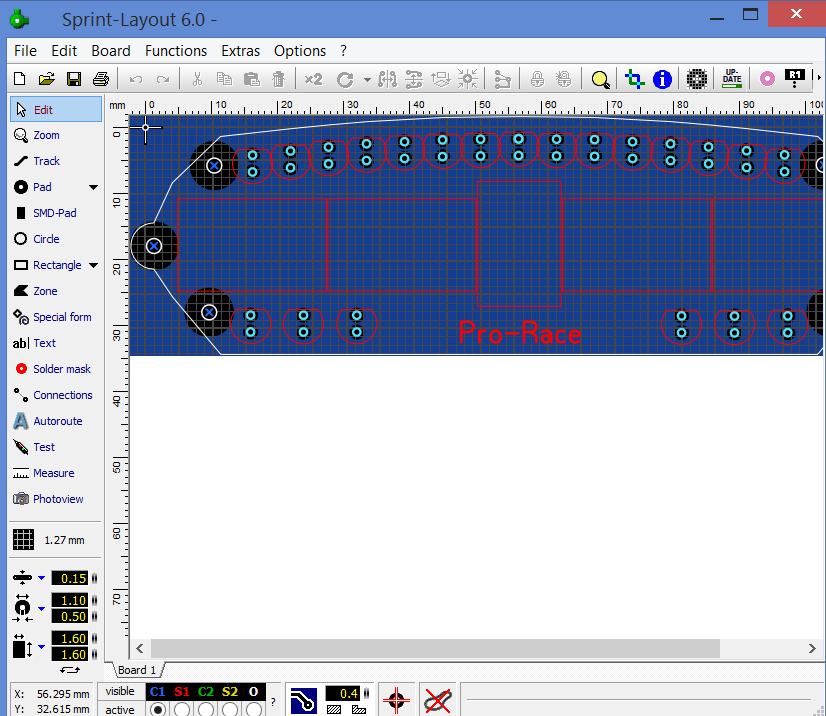Open the track width presets dropdown
826x716 pixels.
41,578
